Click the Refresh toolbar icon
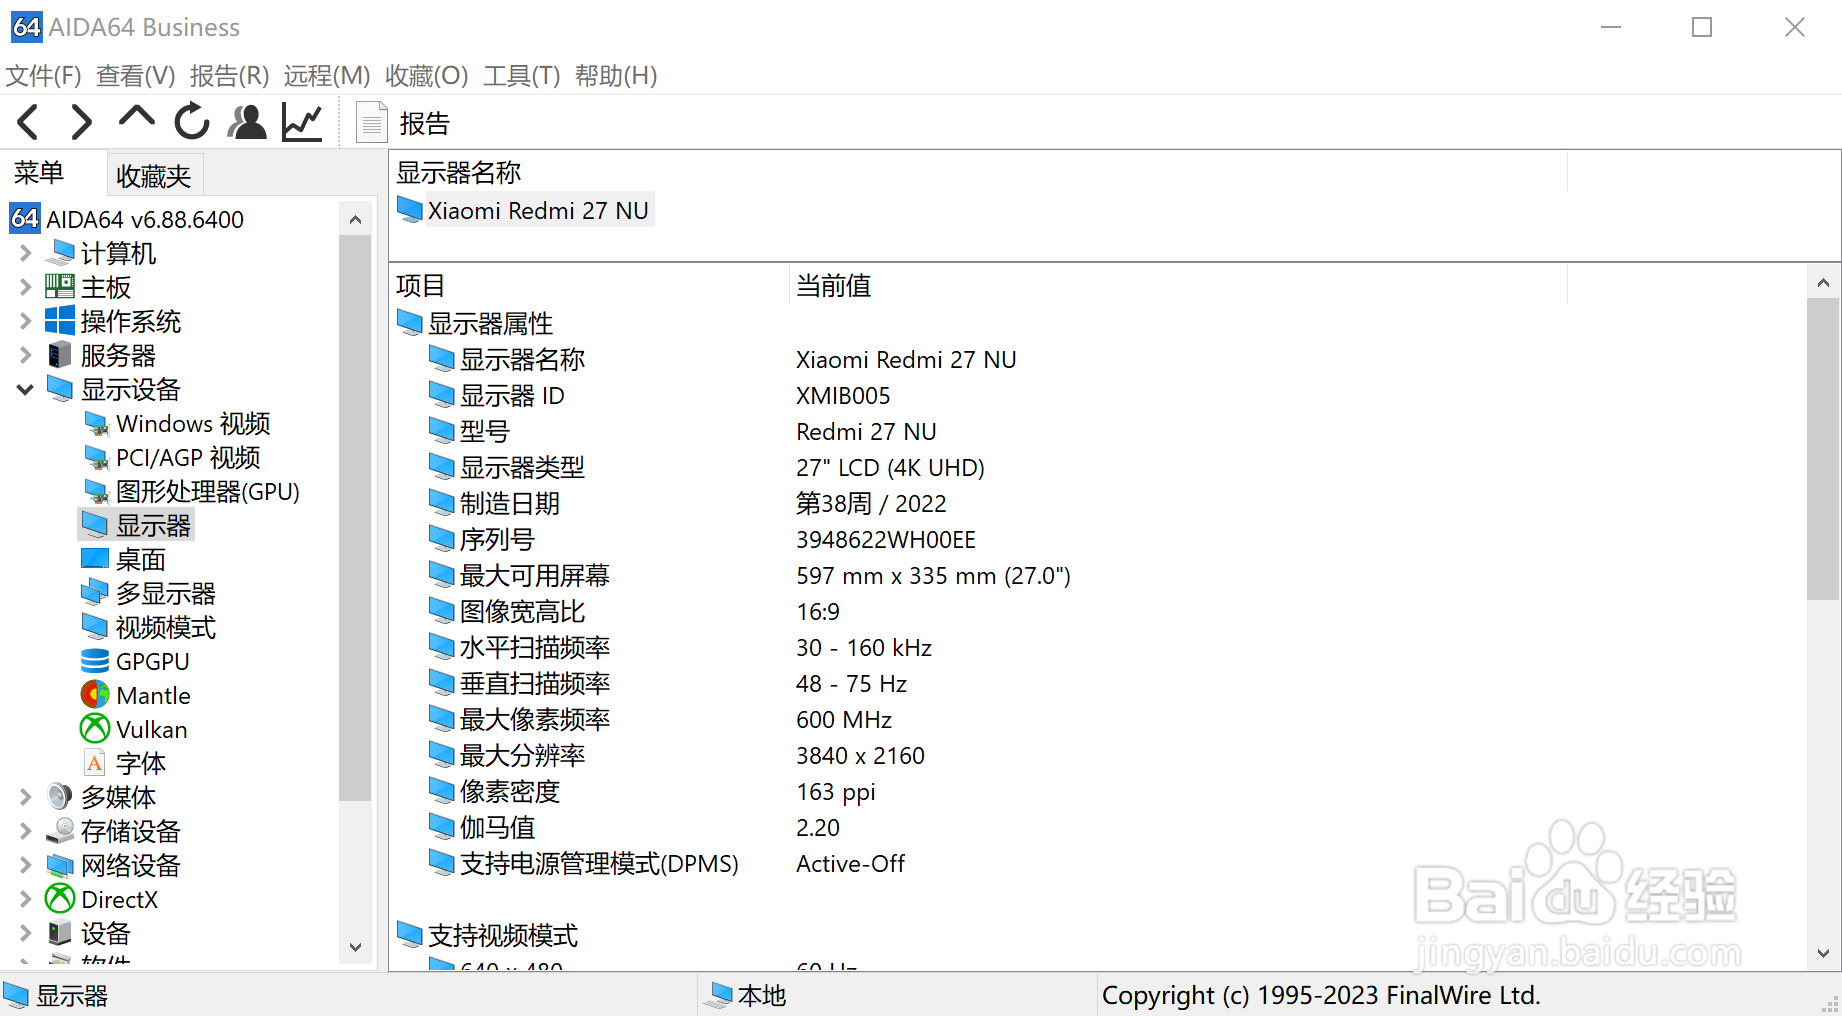This screenshot has height=1016, width=1842. point(192,122)
